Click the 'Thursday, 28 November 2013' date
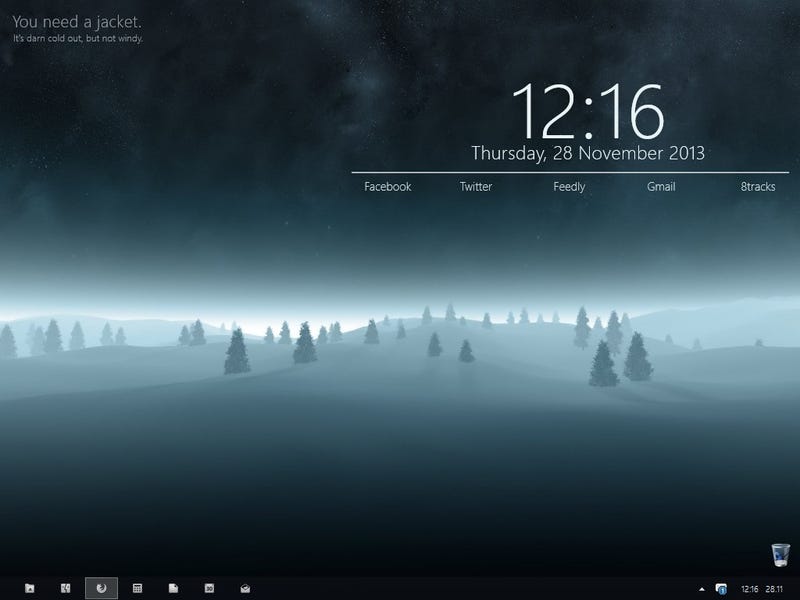The width and height of the screenshot is (800, 600). tap(588, 153)
